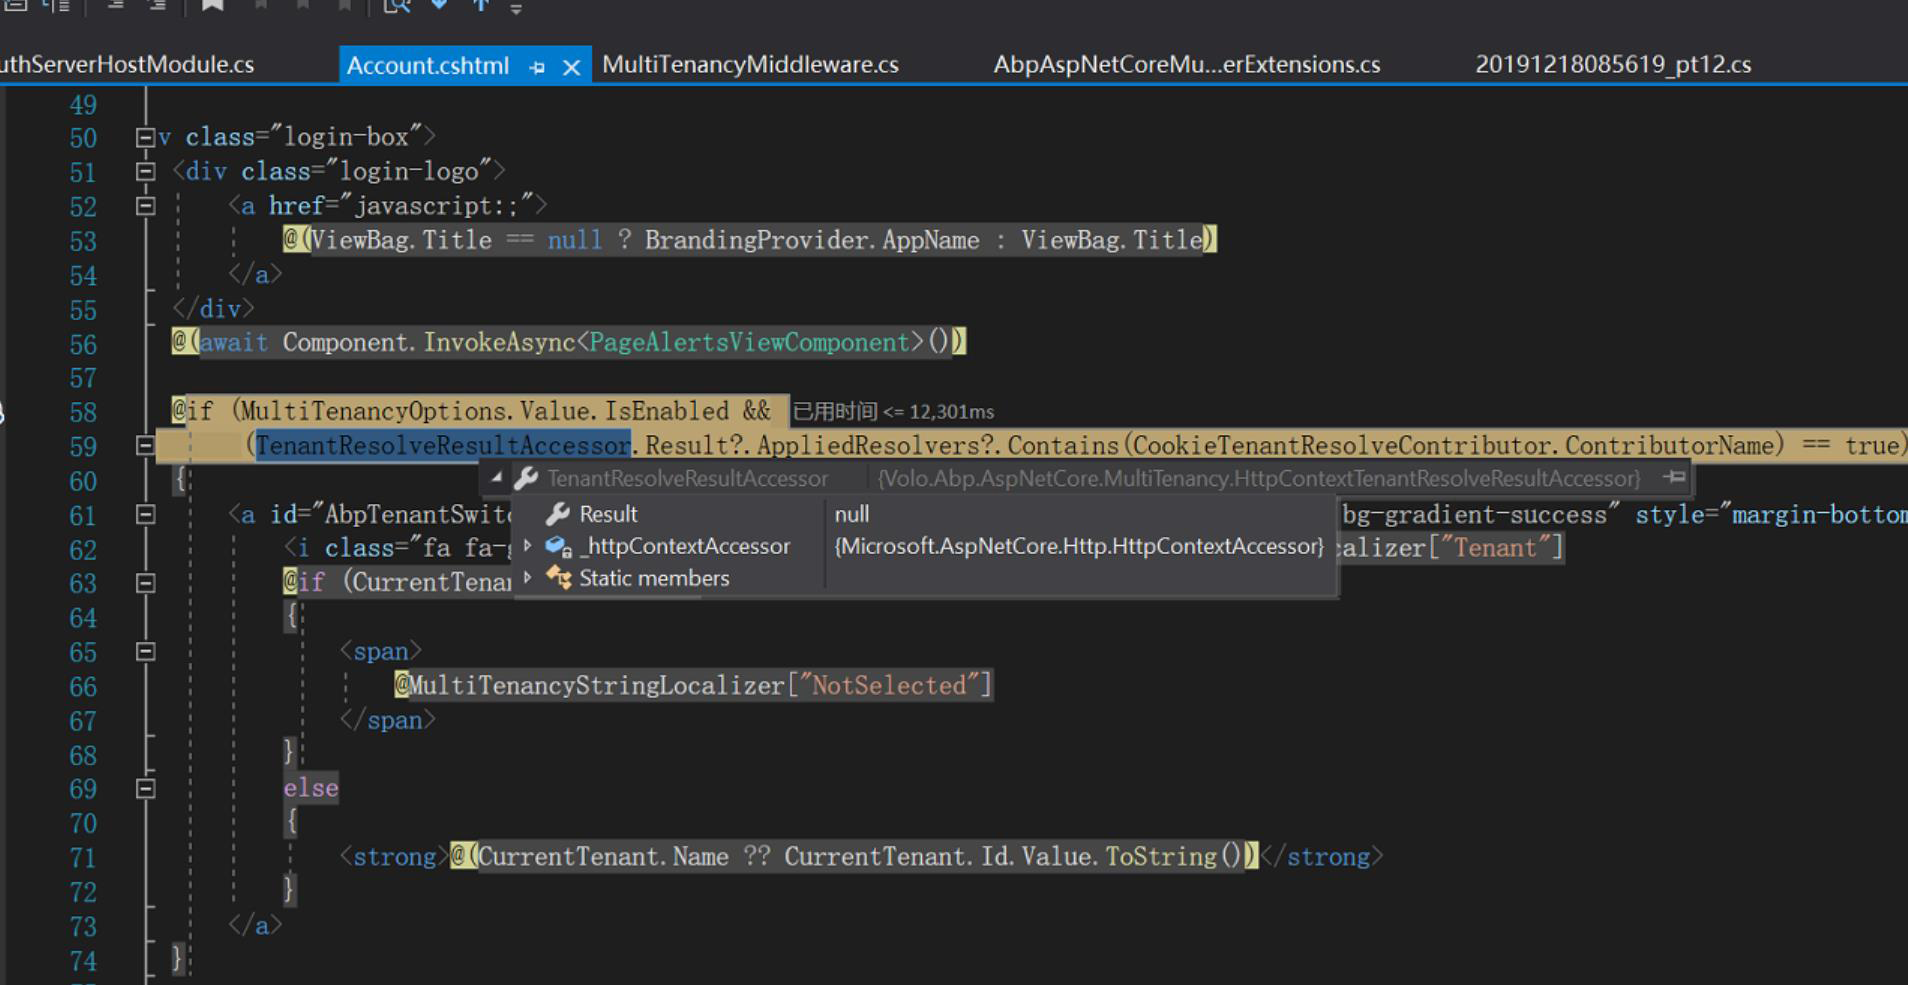The image size is (1908, 985).
Task: Pin the DataTip using its pushpin icon
Action: coord(1672,478)
